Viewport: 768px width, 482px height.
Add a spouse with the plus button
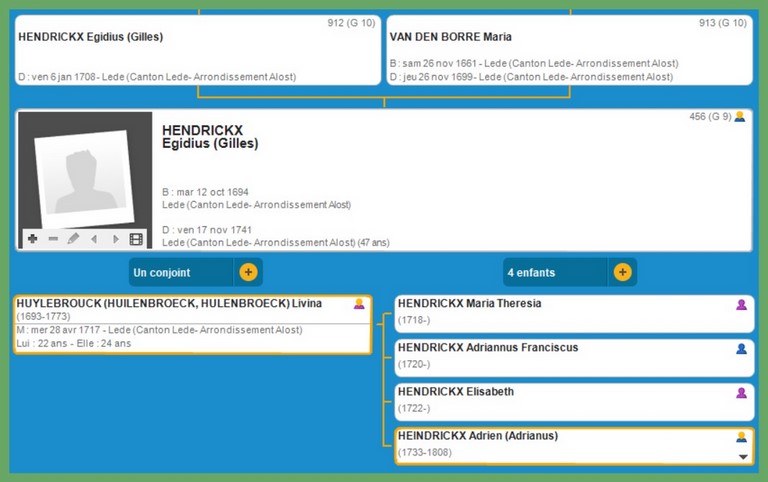click(x=248, y=272)
